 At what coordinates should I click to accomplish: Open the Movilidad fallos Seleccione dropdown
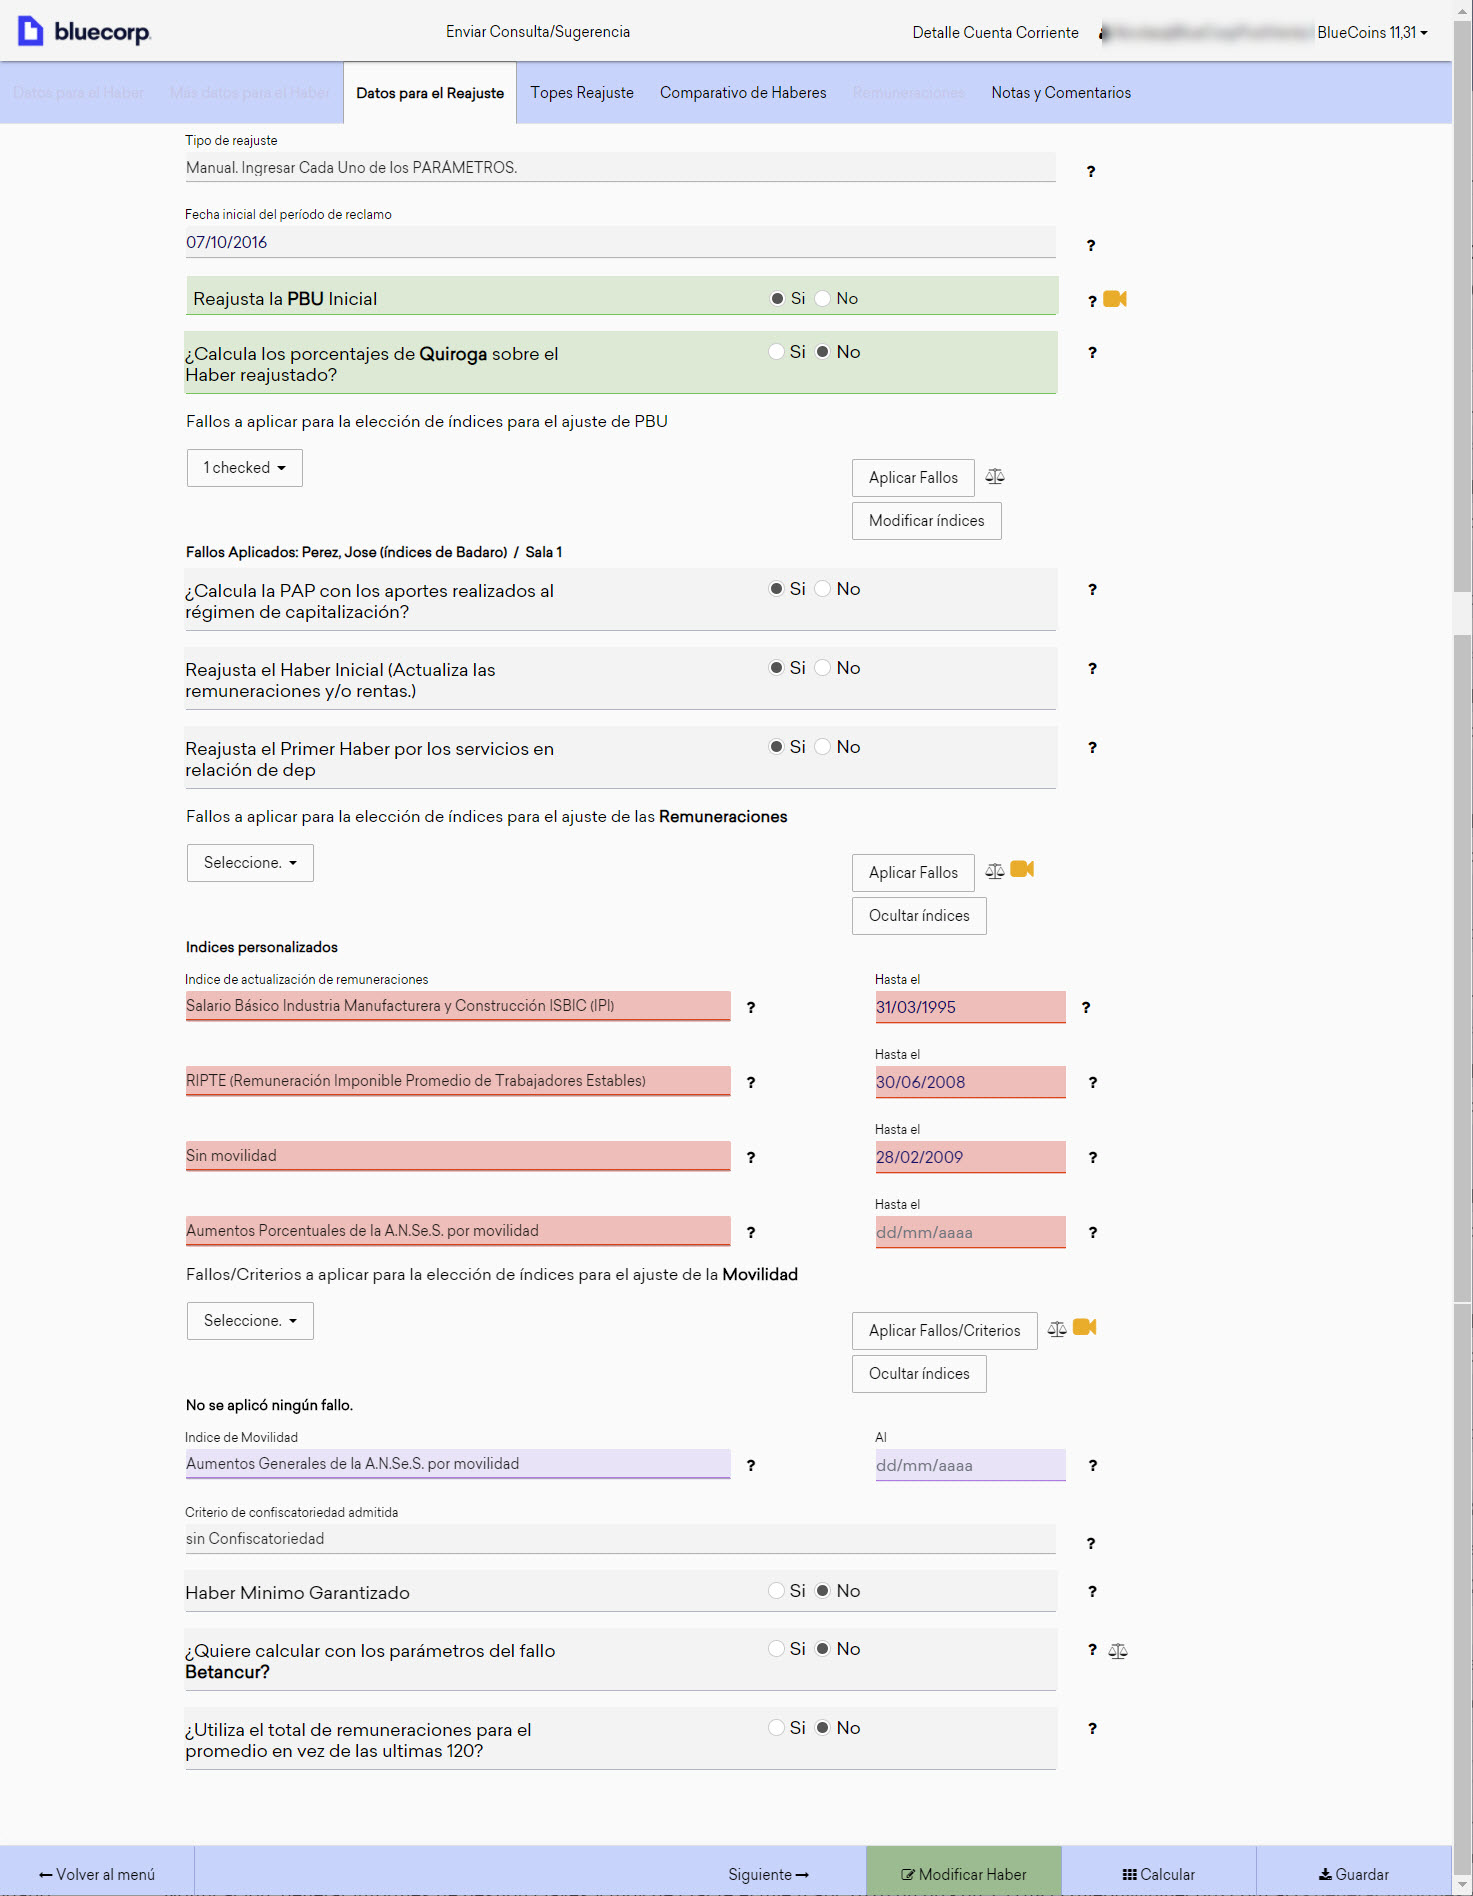coord(250,1321)
